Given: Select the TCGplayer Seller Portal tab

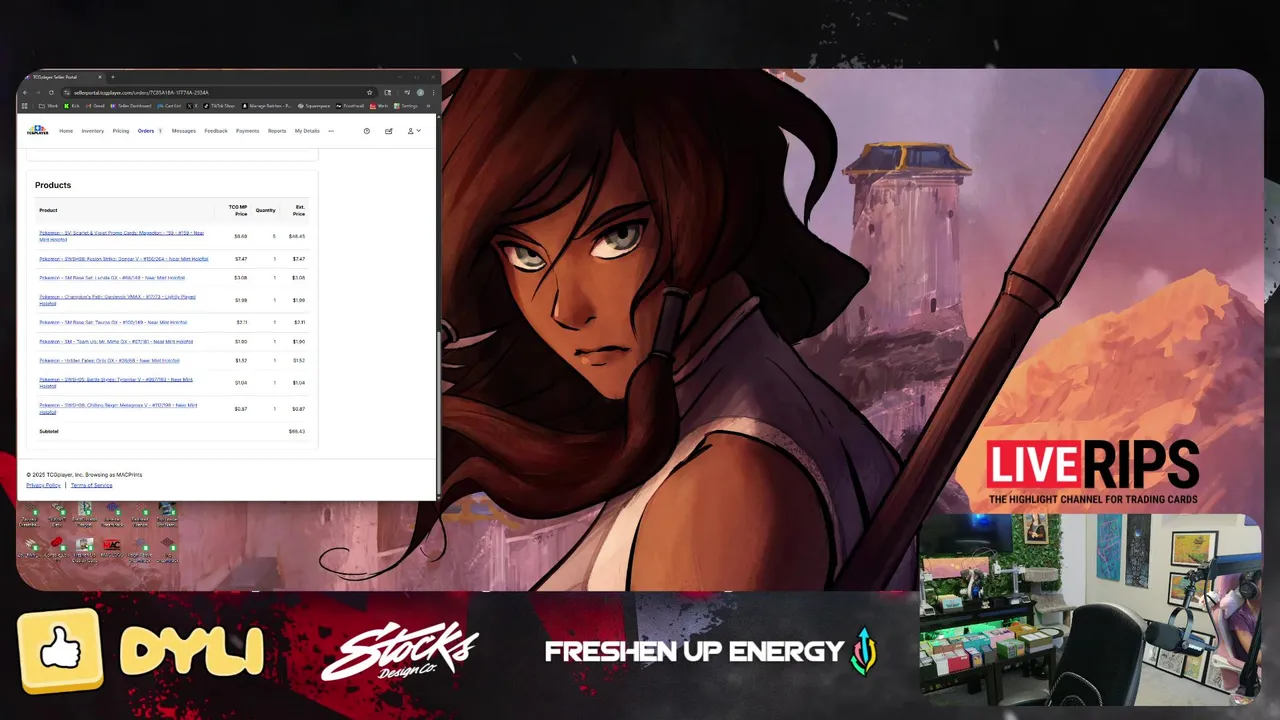Looking at the screenshot, I should (62, 77).
